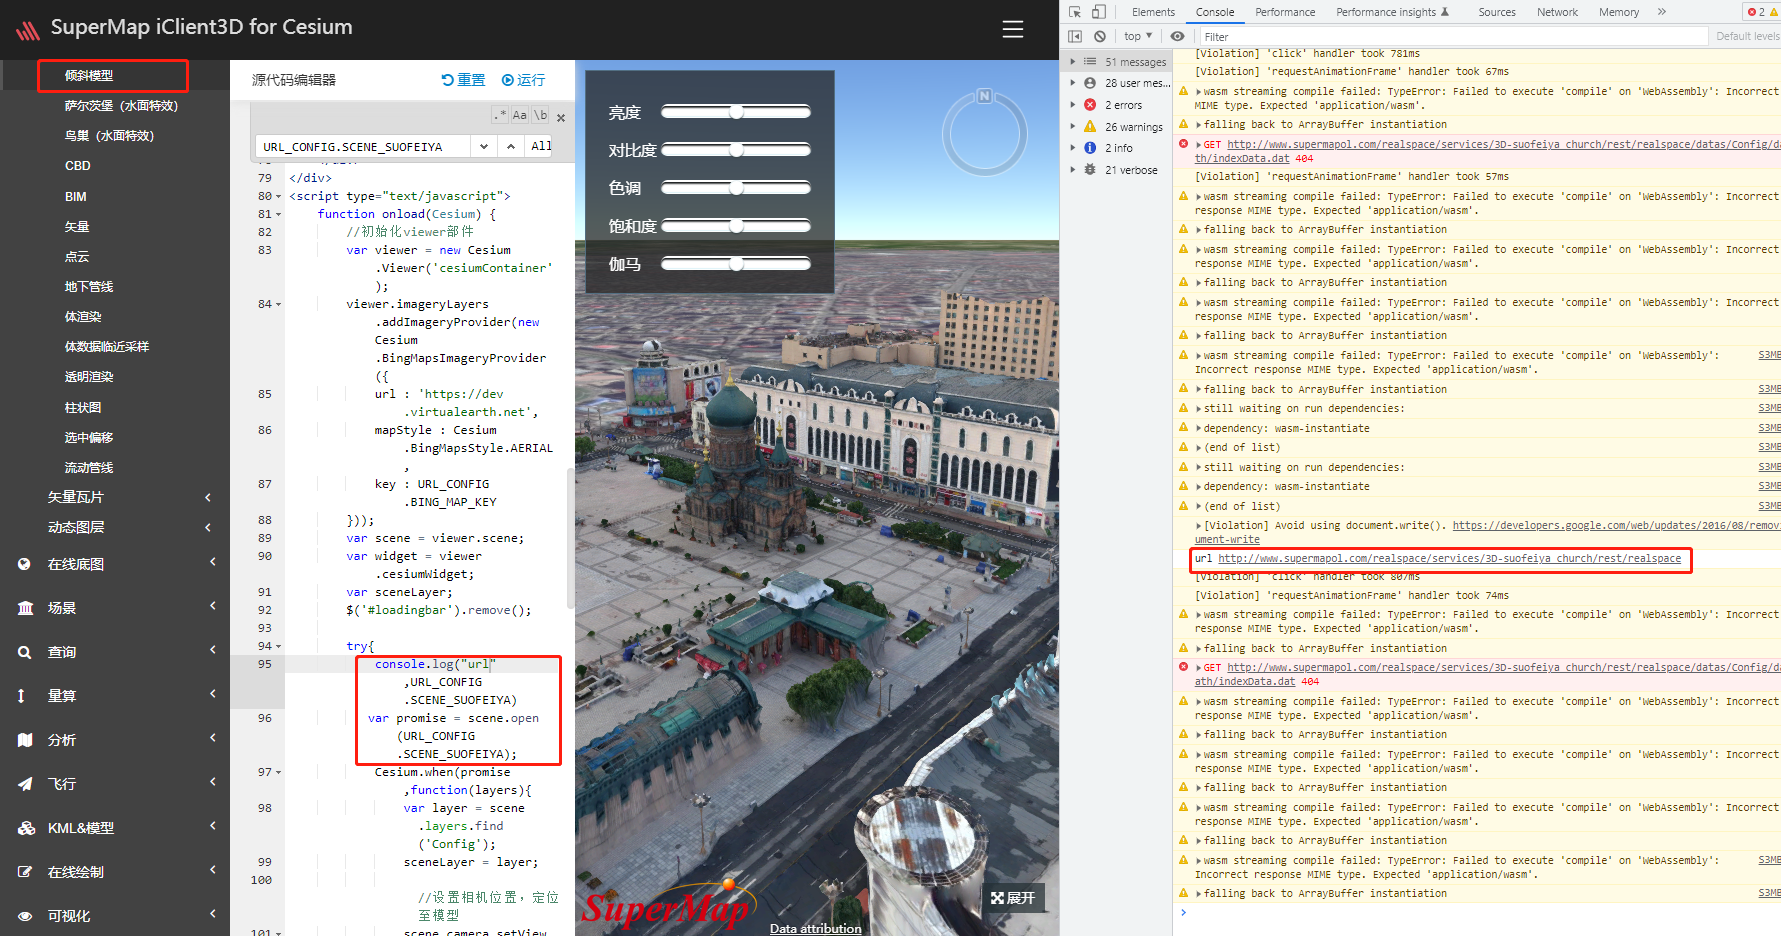Expand the 51 messages group
This screenshot has height=936, width=1781.
point(1073,62)
